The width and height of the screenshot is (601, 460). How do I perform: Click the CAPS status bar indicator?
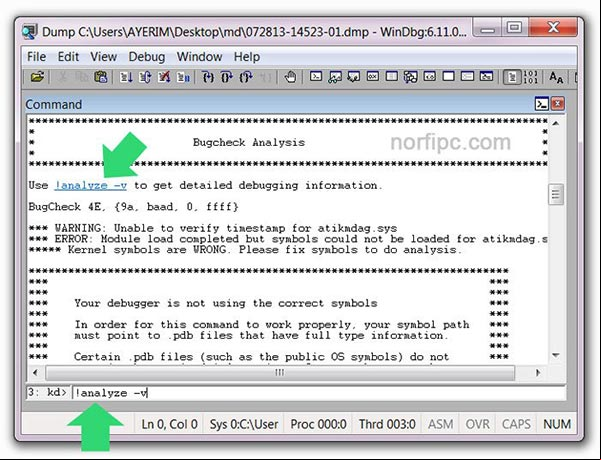(516, 424)
